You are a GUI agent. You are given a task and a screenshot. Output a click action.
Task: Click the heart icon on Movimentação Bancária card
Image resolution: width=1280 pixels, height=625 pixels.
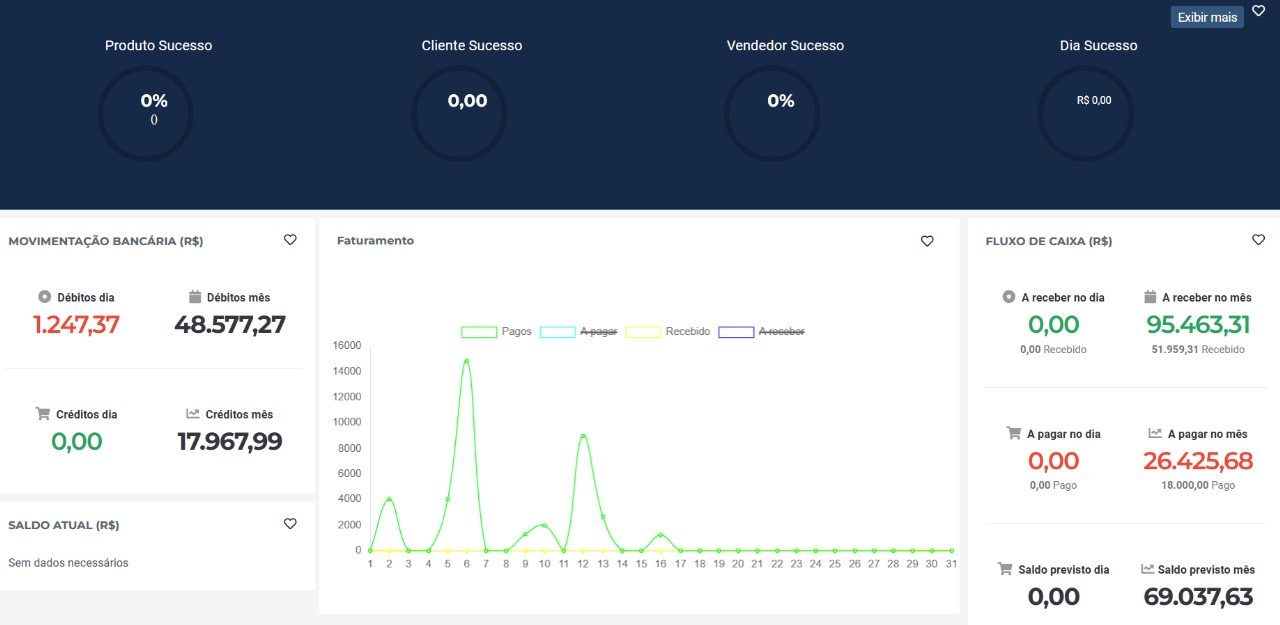coord(290,240)
